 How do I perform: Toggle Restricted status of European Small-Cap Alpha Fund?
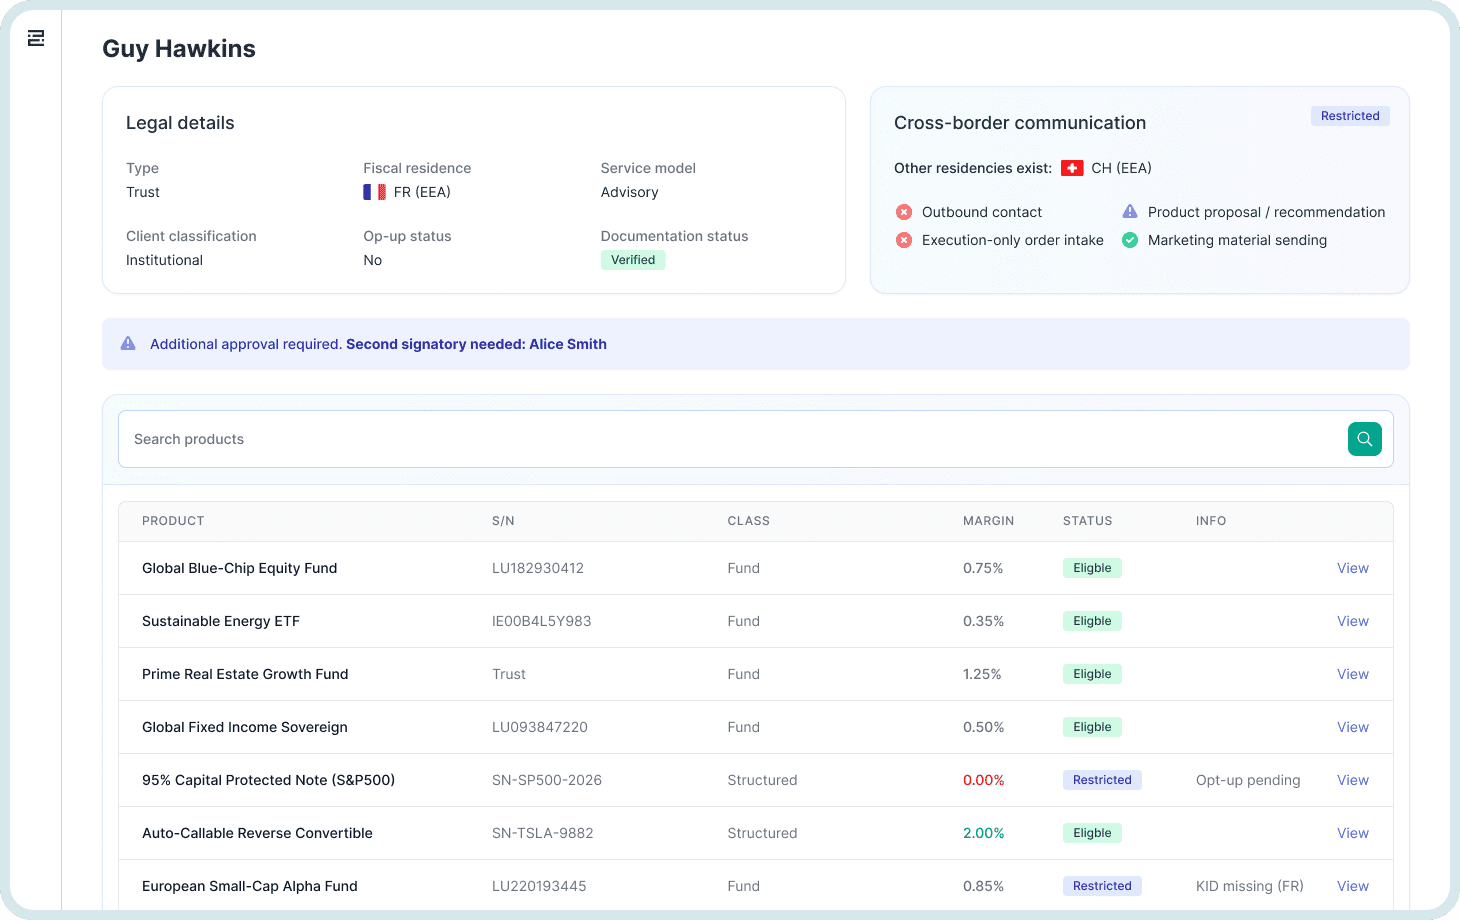coord(1102,885)
